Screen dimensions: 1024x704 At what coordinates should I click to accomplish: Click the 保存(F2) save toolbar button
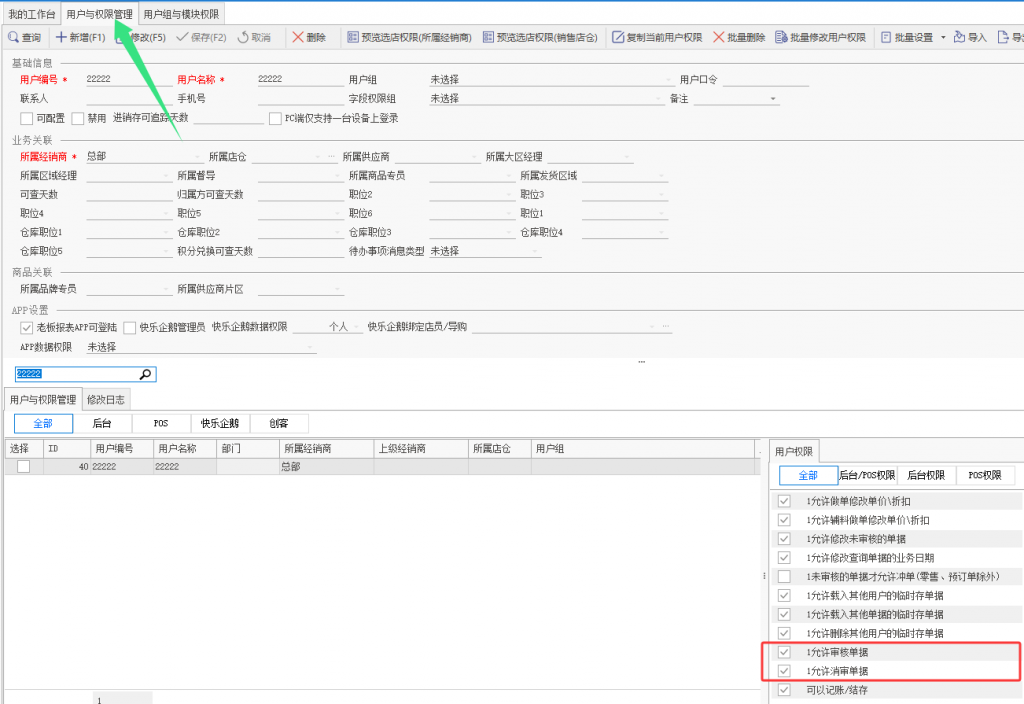pos(201,37)
